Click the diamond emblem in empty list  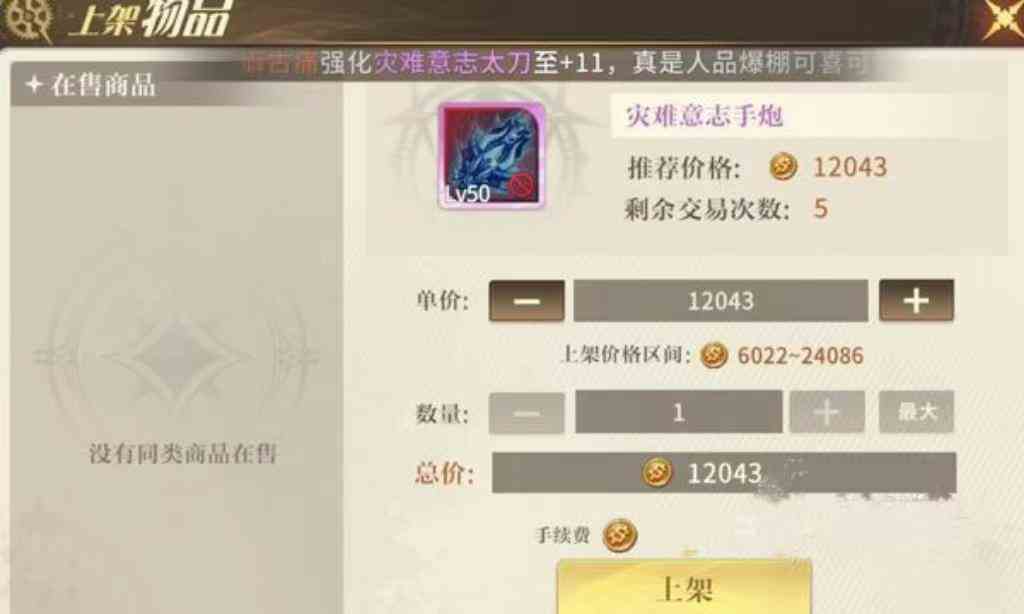coord(176,357)
